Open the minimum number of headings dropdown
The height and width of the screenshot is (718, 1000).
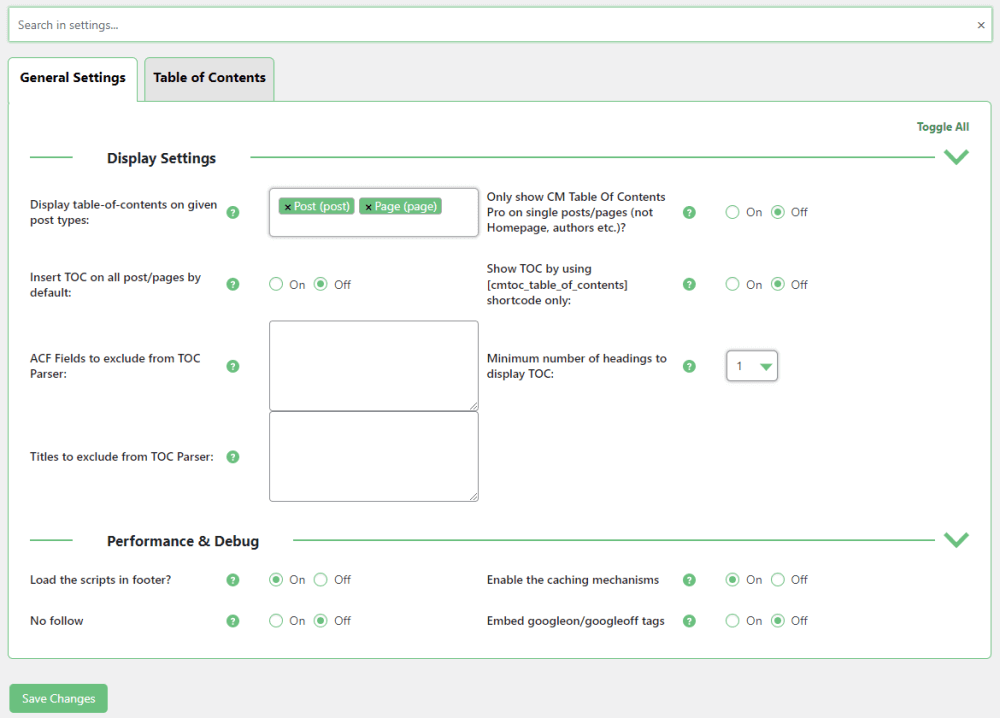[x=752, y=366]
